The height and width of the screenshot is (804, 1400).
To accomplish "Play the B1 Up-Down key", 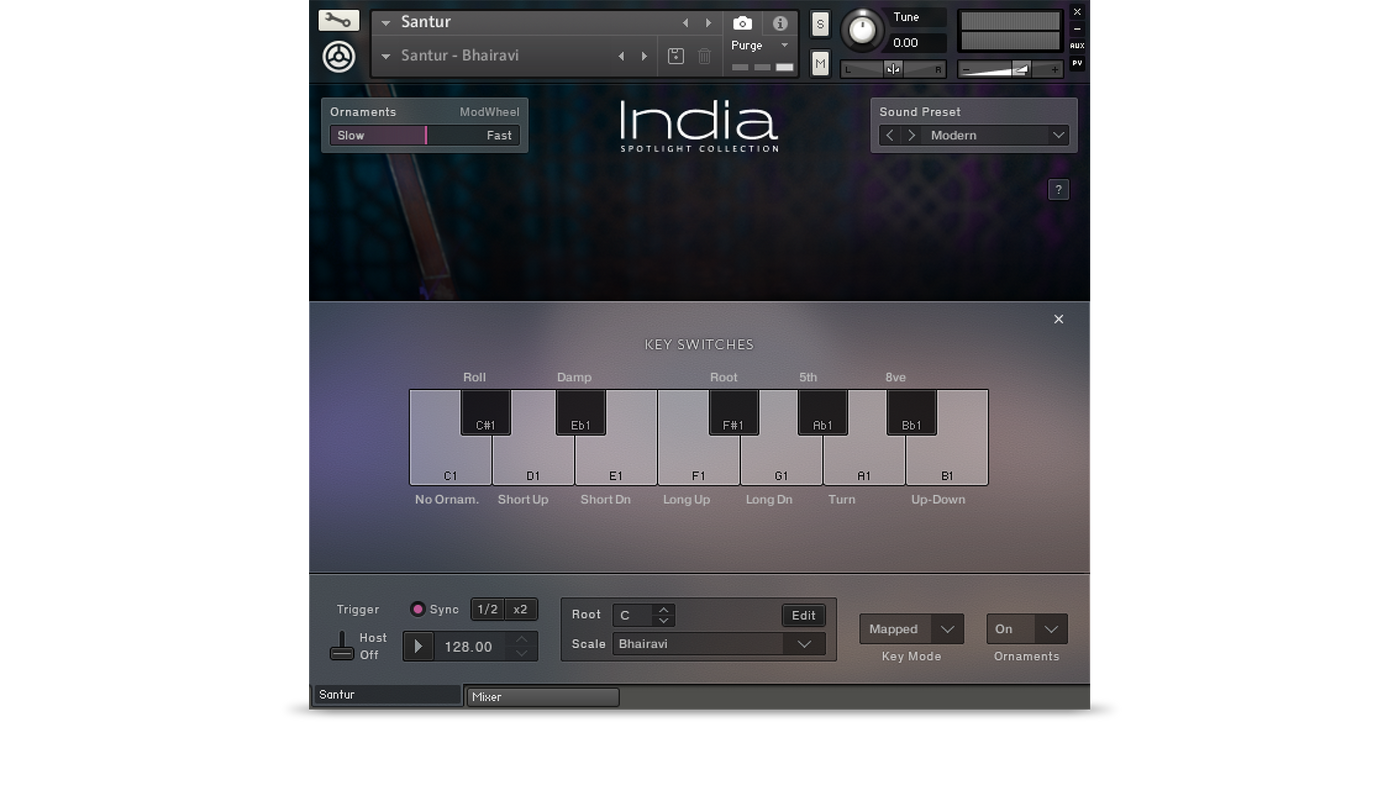I will [947, 462].
